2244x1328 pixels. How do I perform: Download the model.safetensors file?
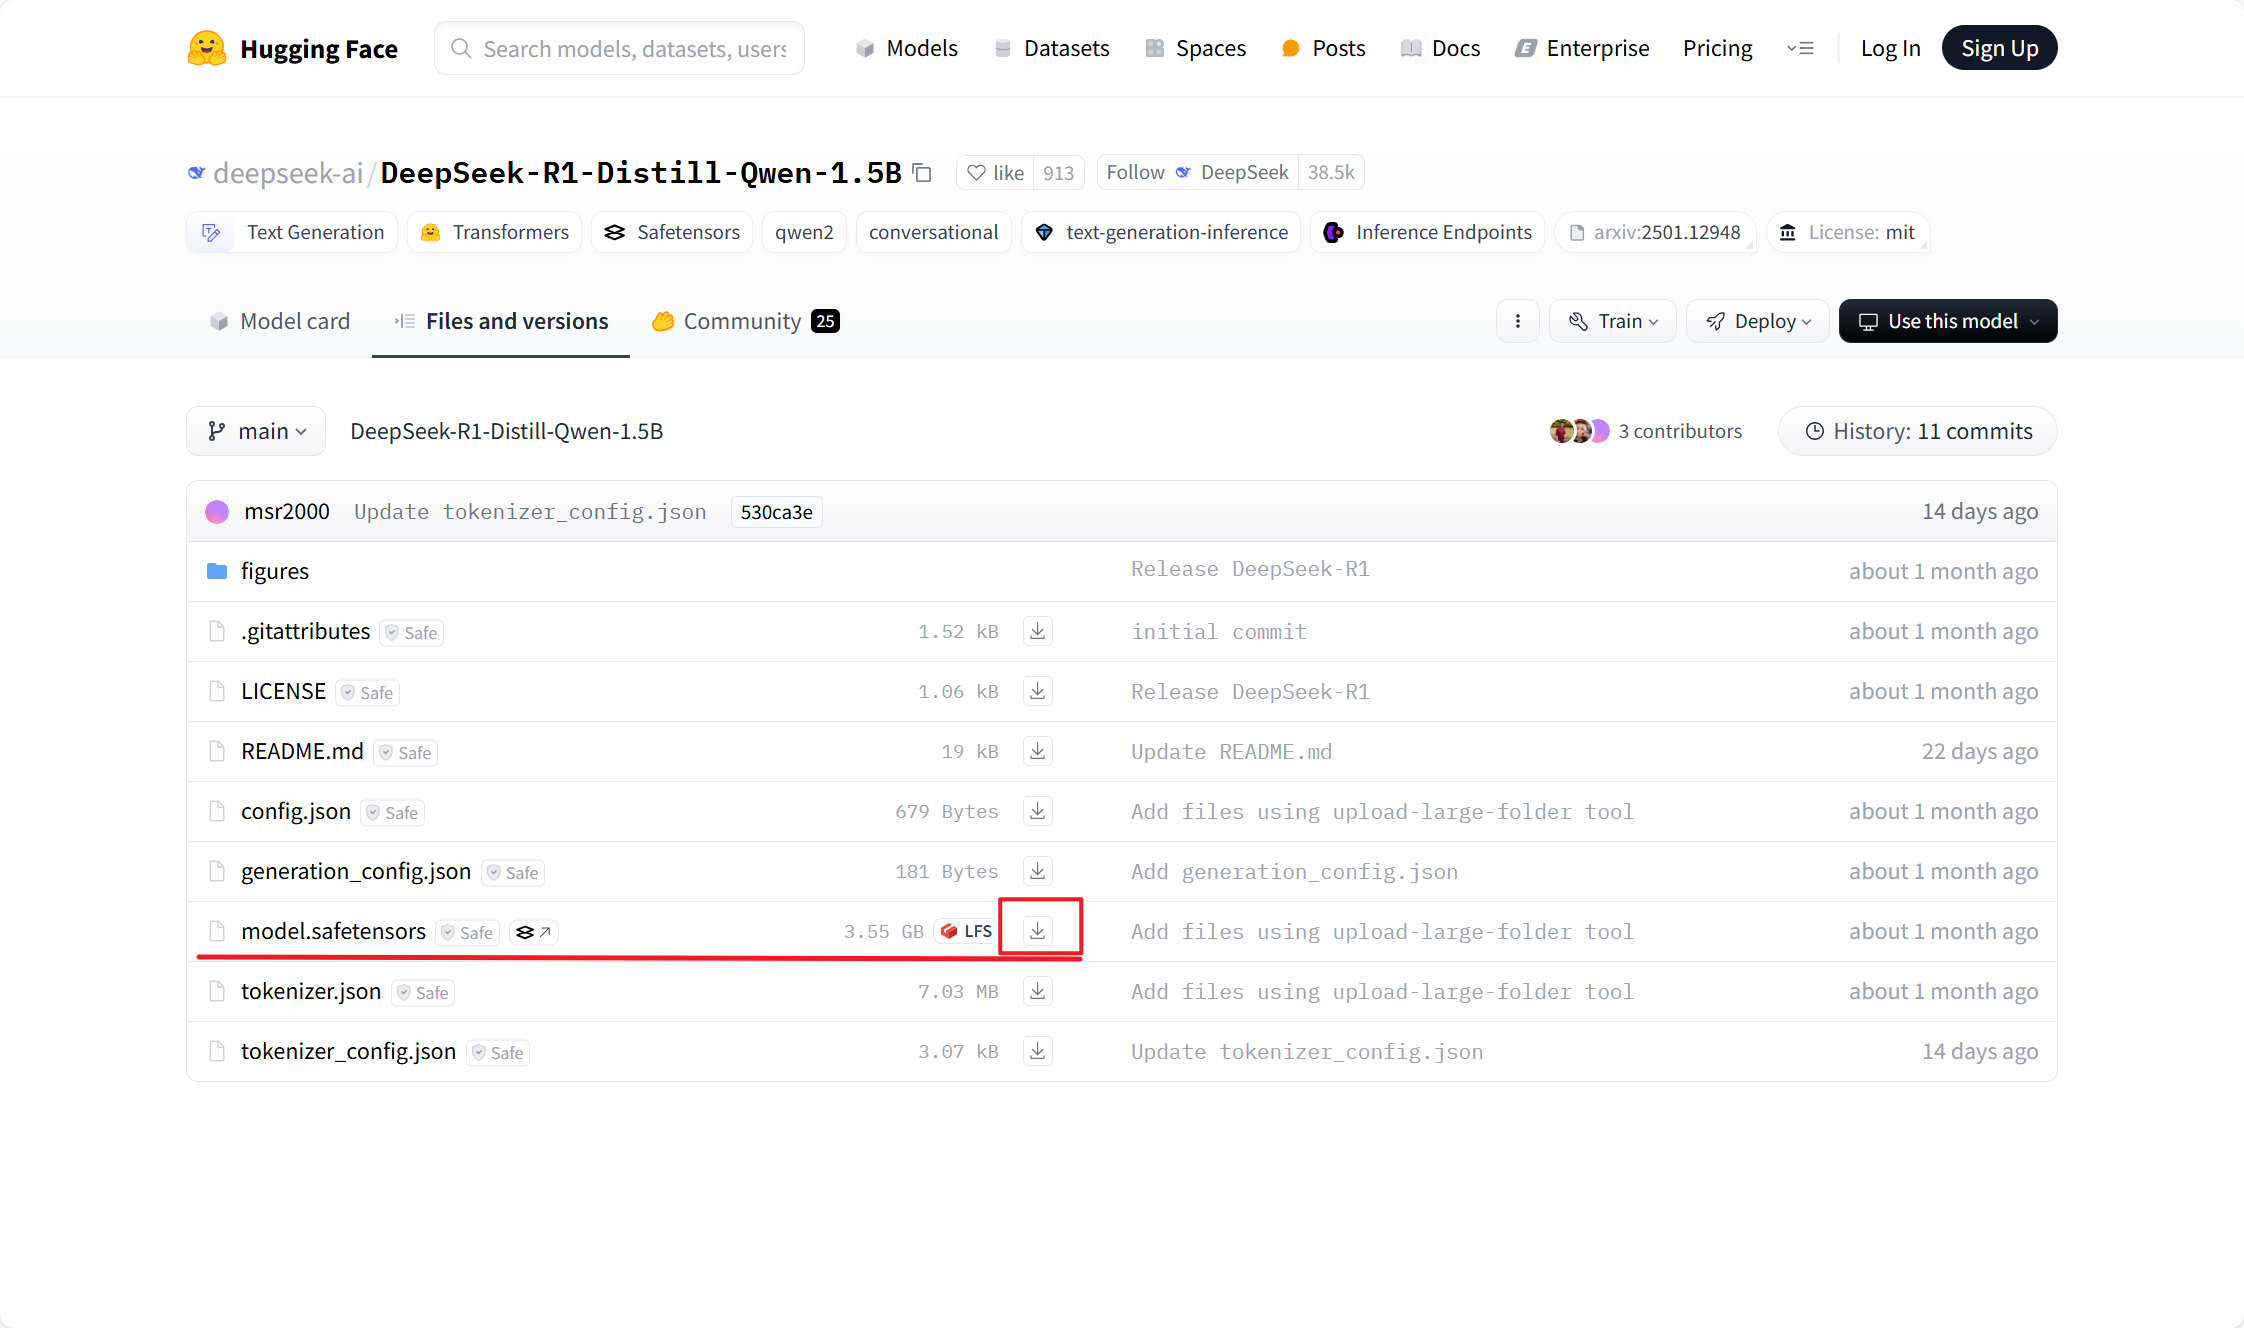[1037, 931]
